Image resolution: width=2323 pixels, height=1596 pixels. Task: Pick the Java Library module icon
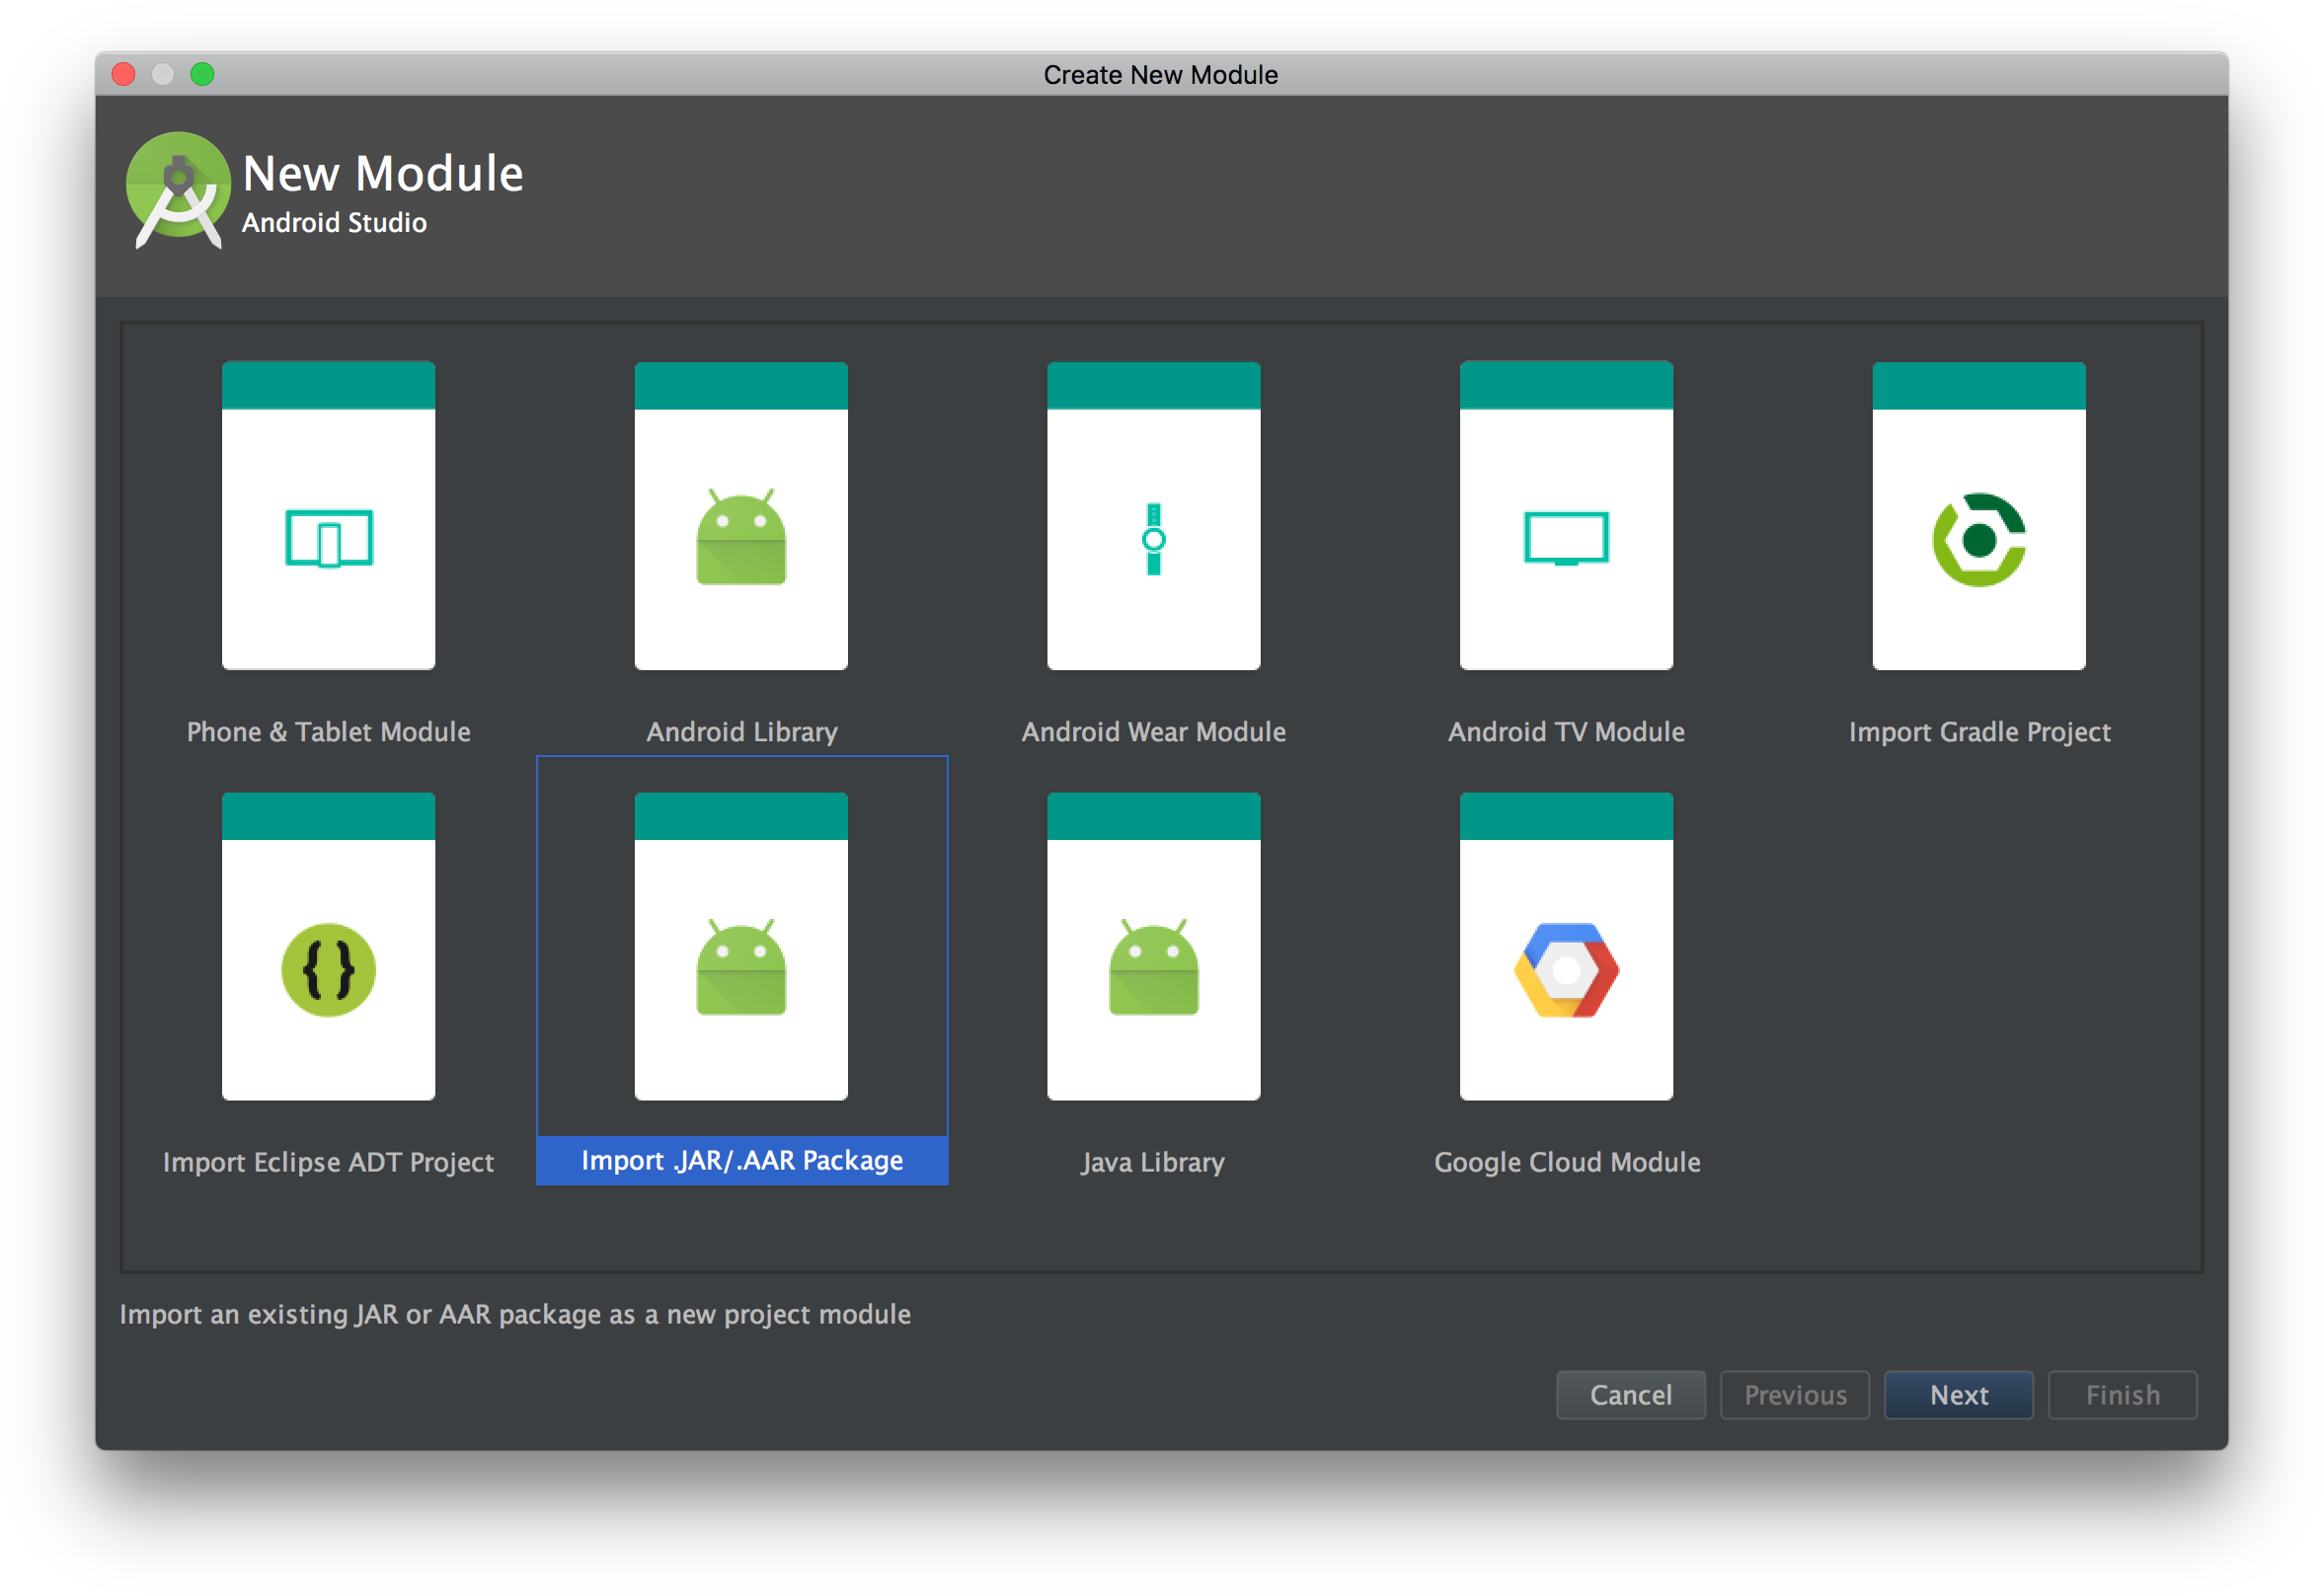(x=1153, y=969)
